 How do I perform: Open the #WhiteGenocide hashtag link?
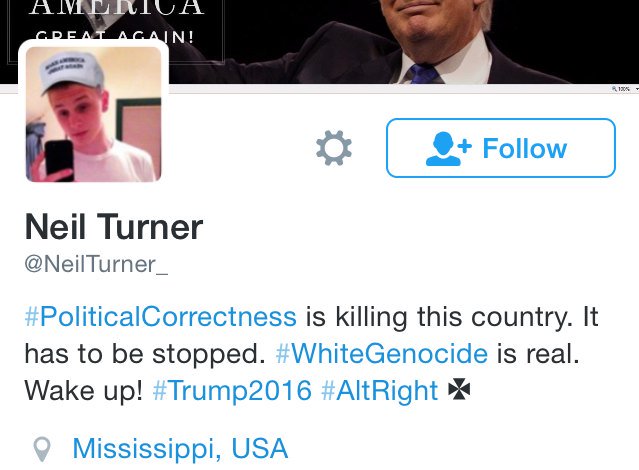click(x=382, y=353)
